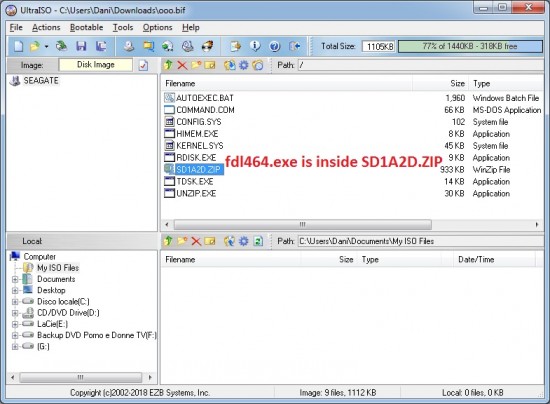Click the Disk Image type button
550x404 pixels.
[x=96, y=65]
